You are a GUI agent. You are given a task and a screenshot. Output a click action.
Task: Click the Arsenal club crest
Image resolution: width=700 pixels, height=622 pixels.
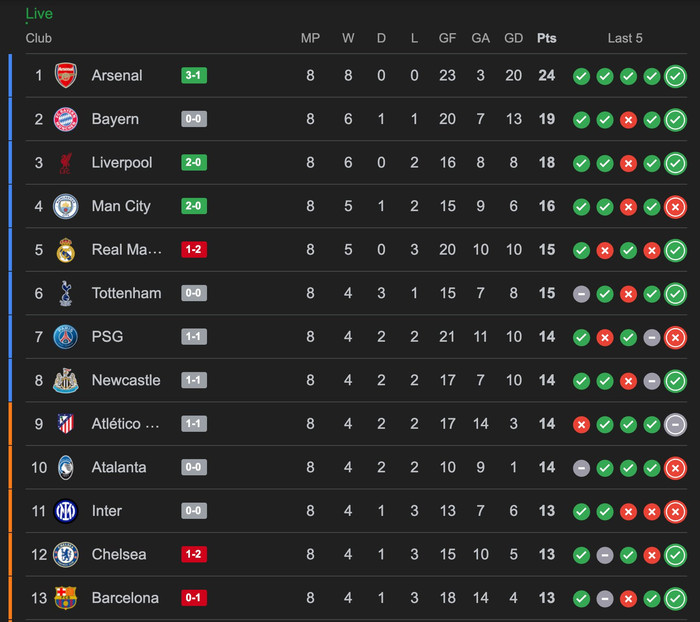(66, 75)
